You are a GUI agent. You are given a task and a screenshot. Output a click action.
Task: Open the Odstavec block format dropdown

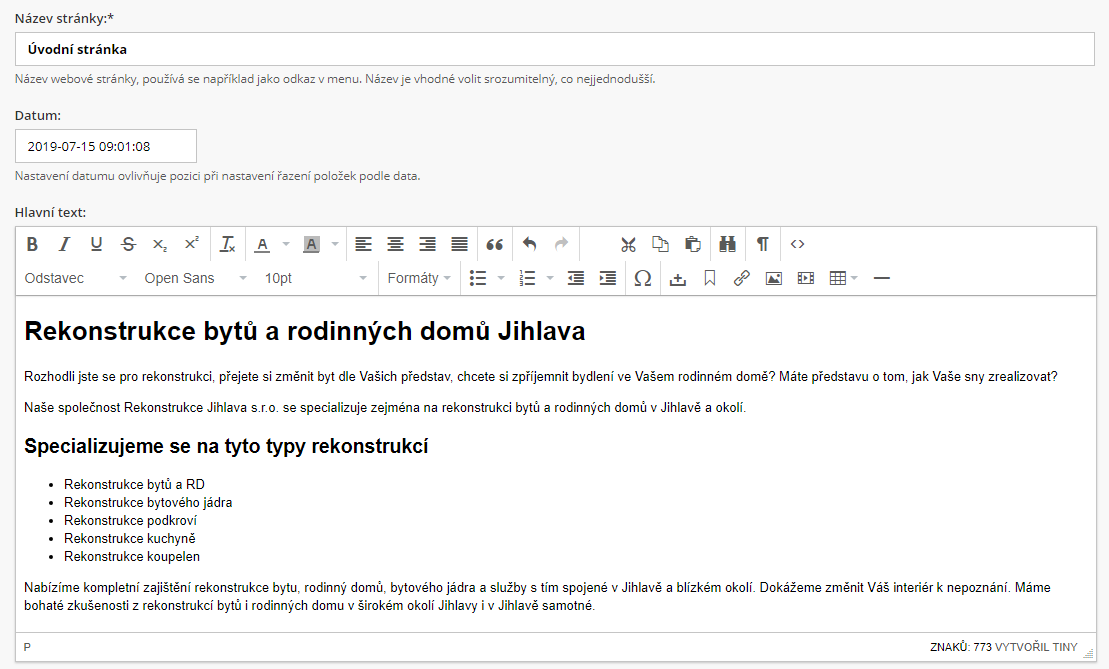coord(76,278)
